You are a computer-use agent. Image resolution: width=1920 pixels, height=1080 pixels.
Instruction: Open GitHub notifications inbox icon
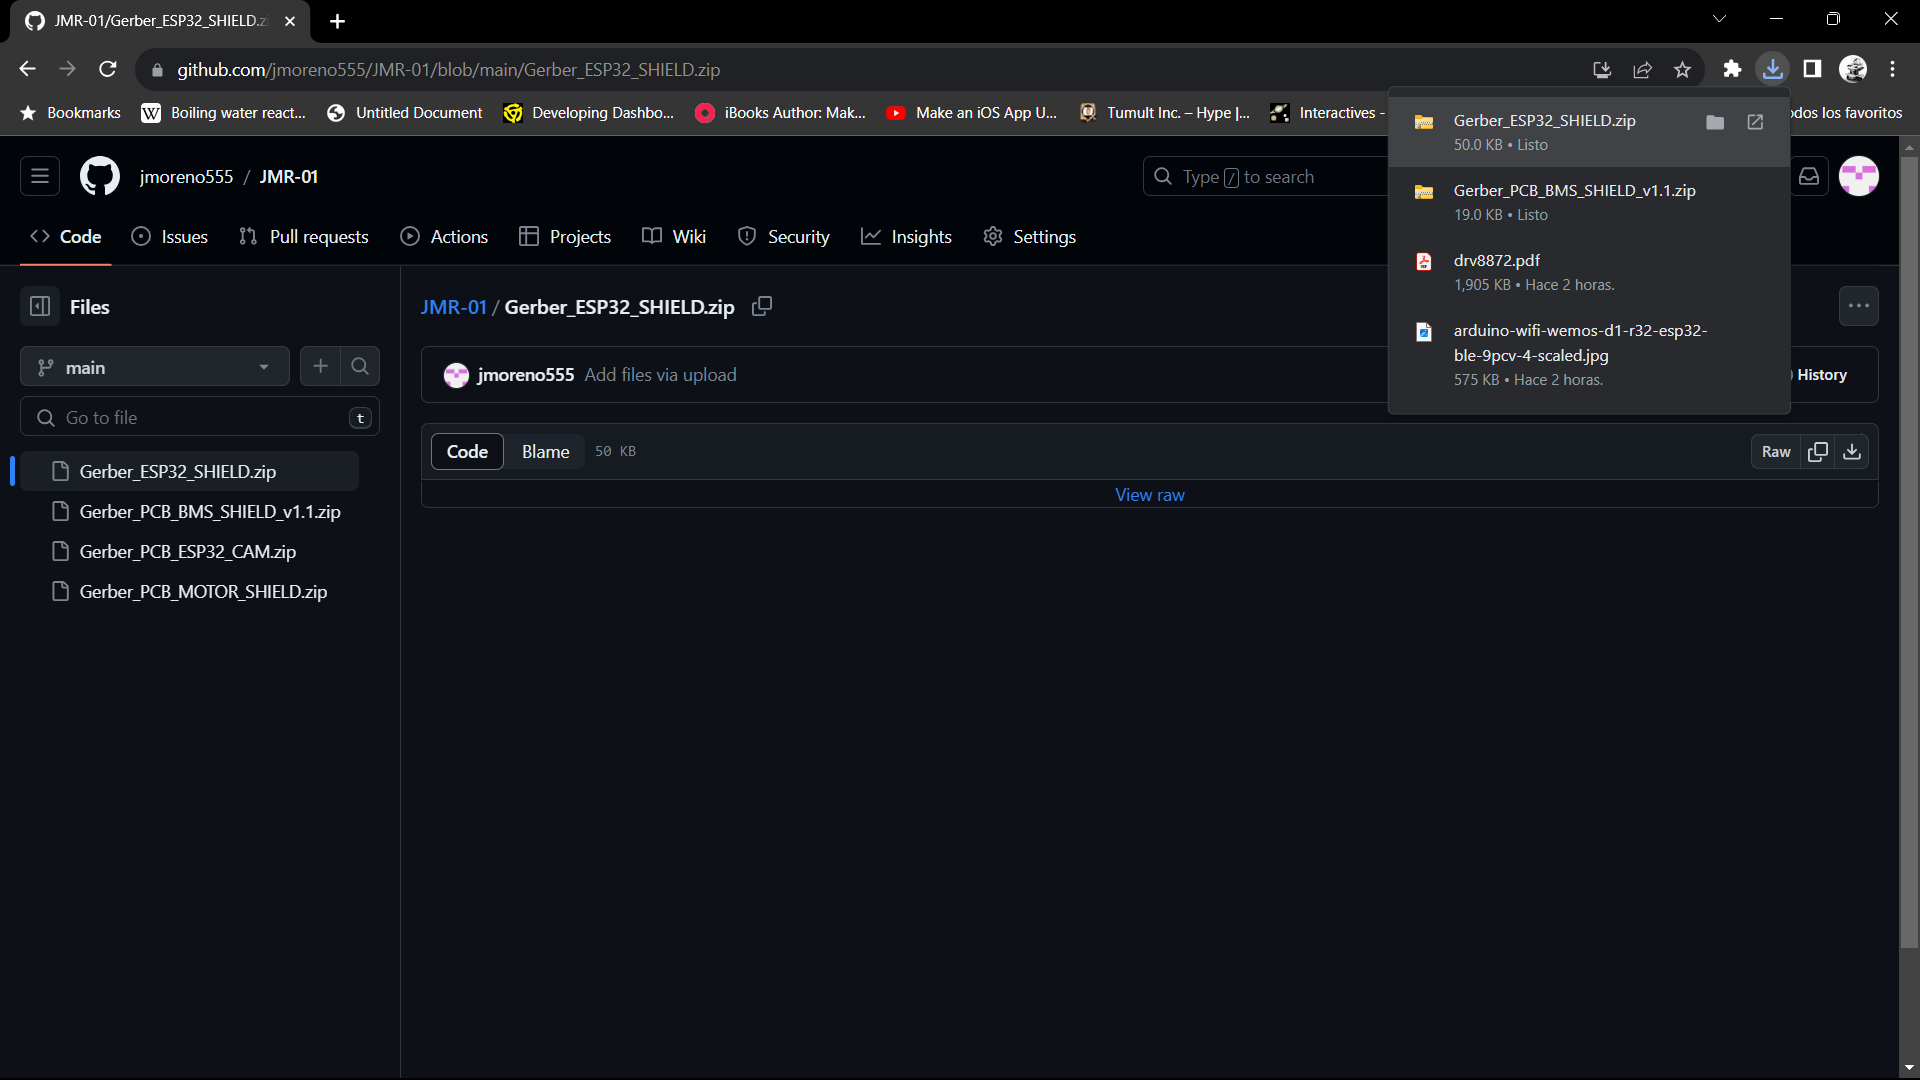tap(1809, 177)
